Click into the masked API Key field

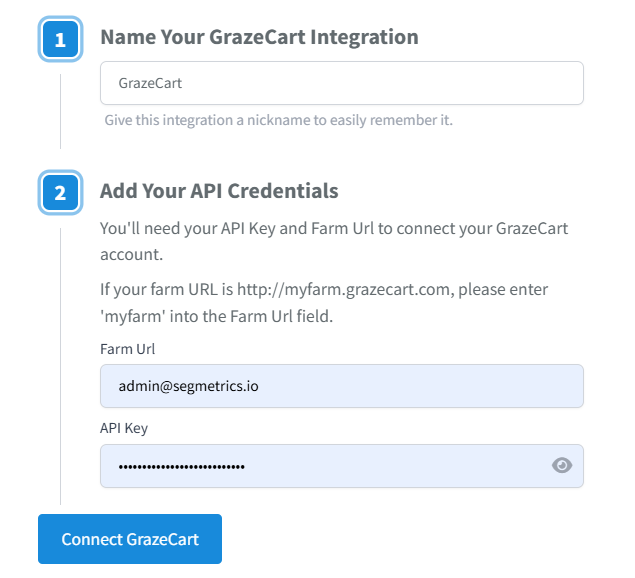click(320, 466)
